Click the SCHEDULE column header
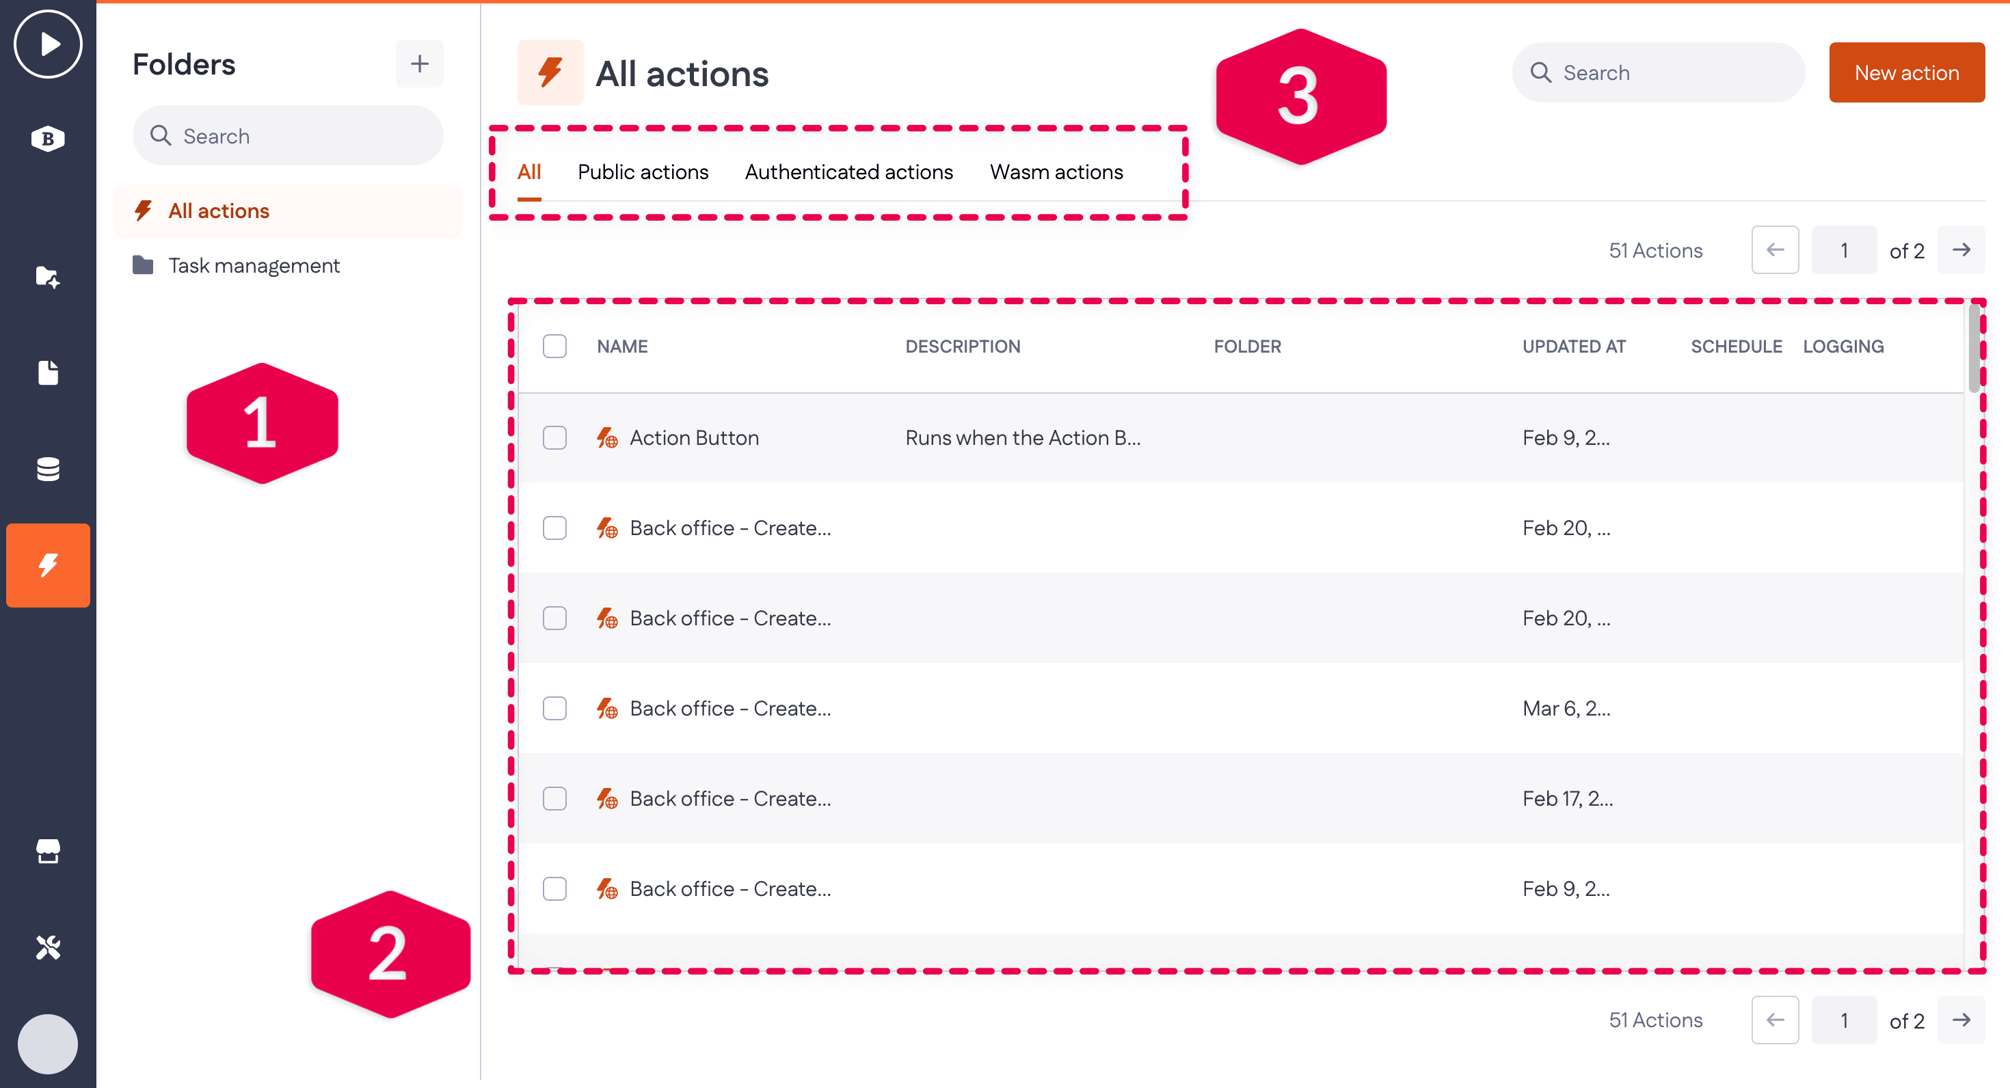The width and height of the screenshot is (2010, 1088). (1736, 346)
